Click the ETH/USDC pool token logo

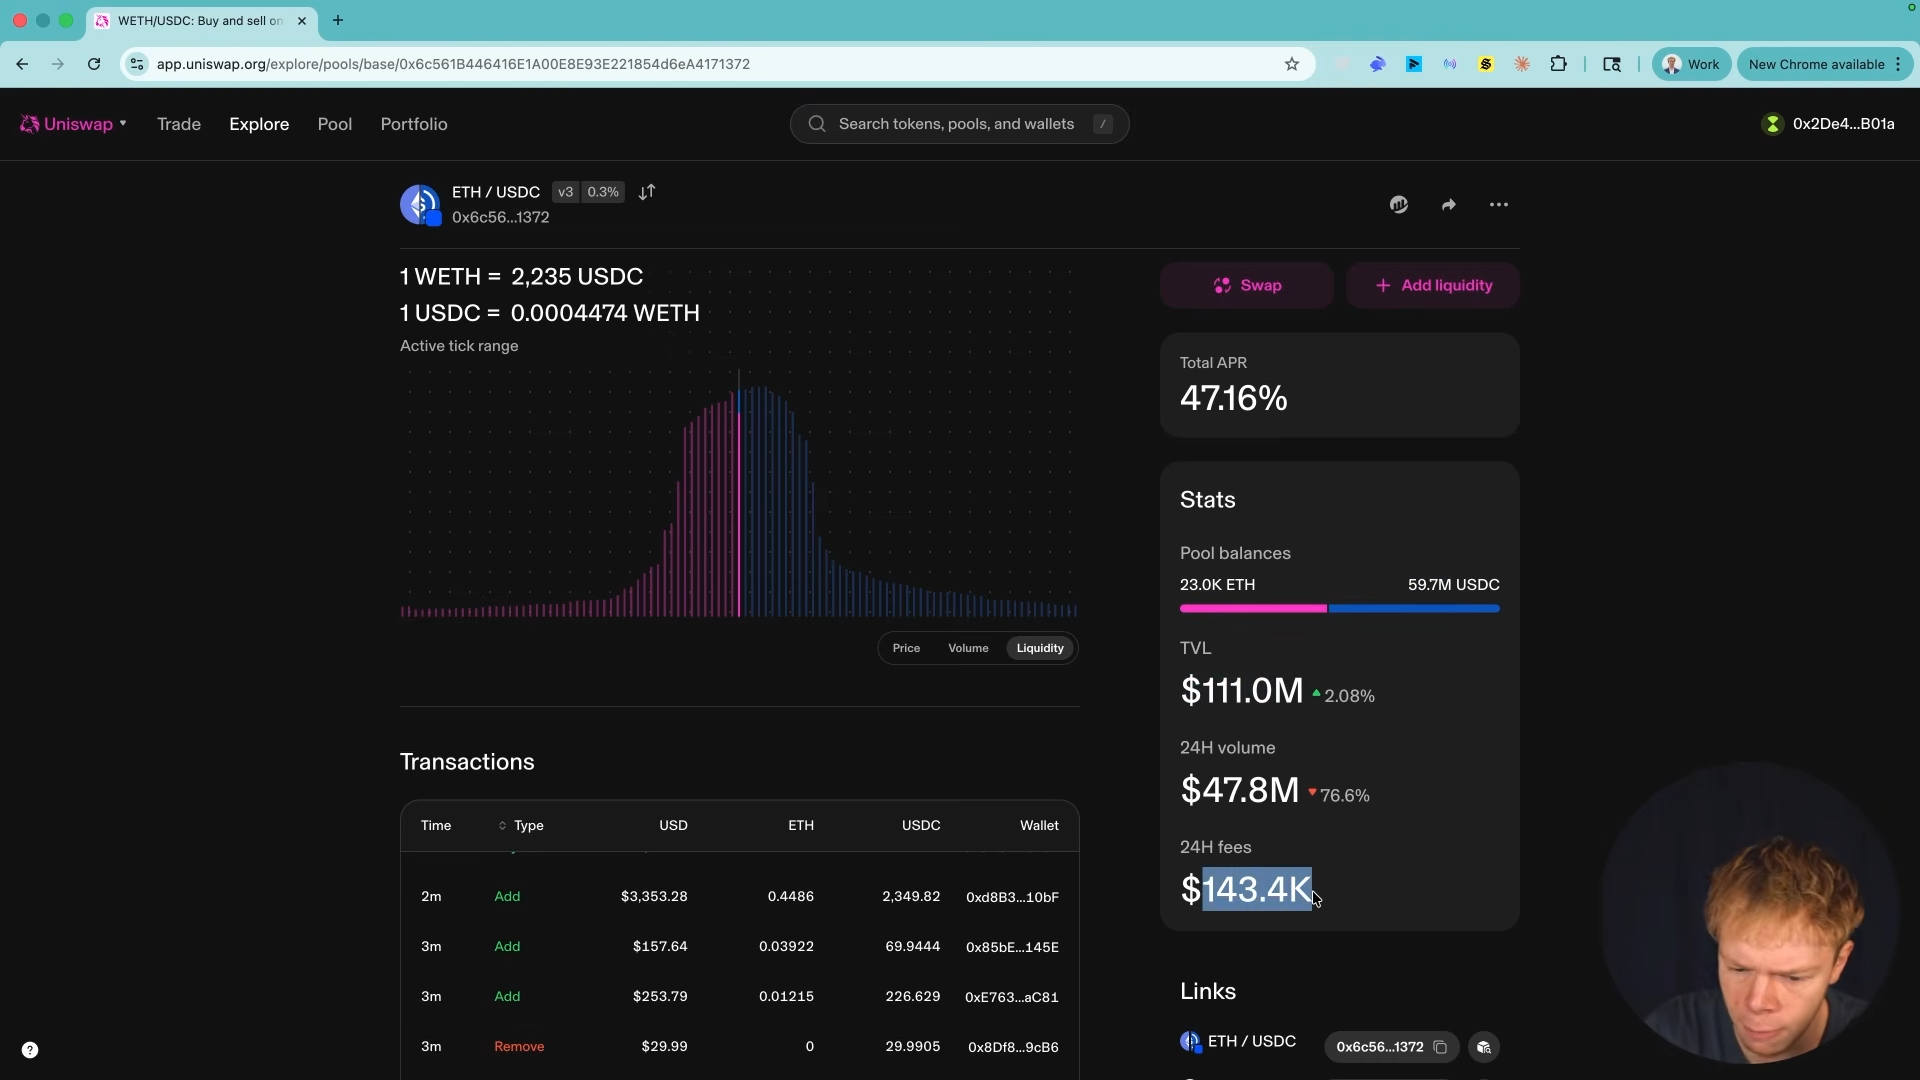coord(420,205)
